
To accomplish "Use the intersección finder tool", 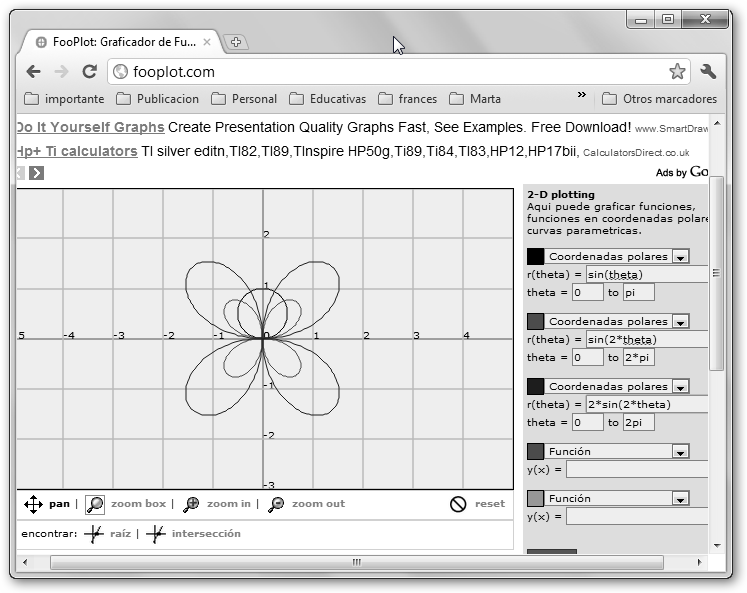I will coord(156,534).
